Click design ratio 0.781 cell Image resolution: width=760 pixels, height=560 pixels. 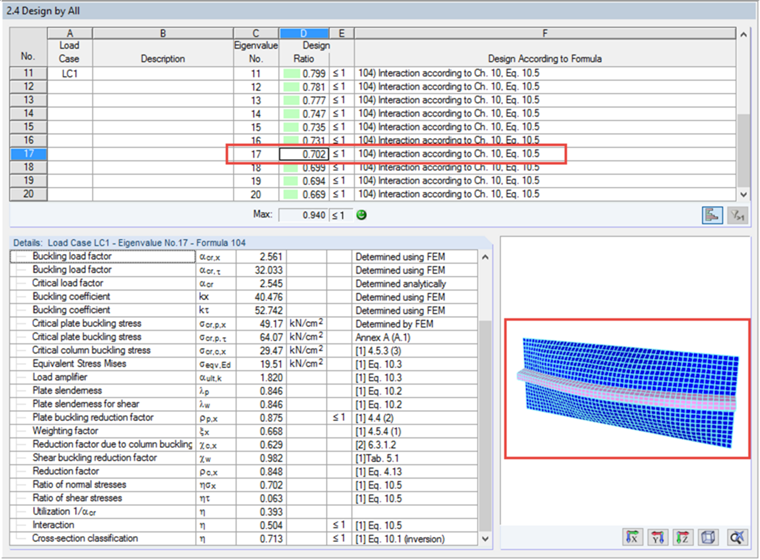click(x=304, y=87)
